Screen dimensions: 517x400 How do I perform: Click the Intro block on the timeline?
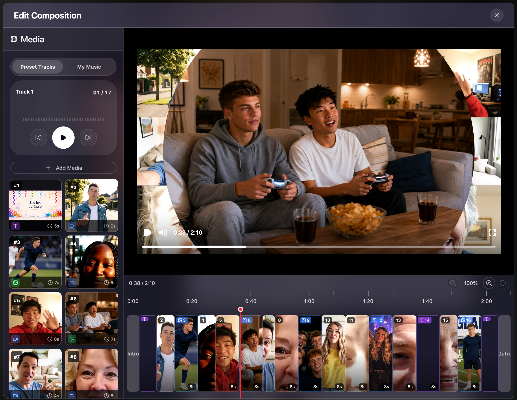[133, 353]
